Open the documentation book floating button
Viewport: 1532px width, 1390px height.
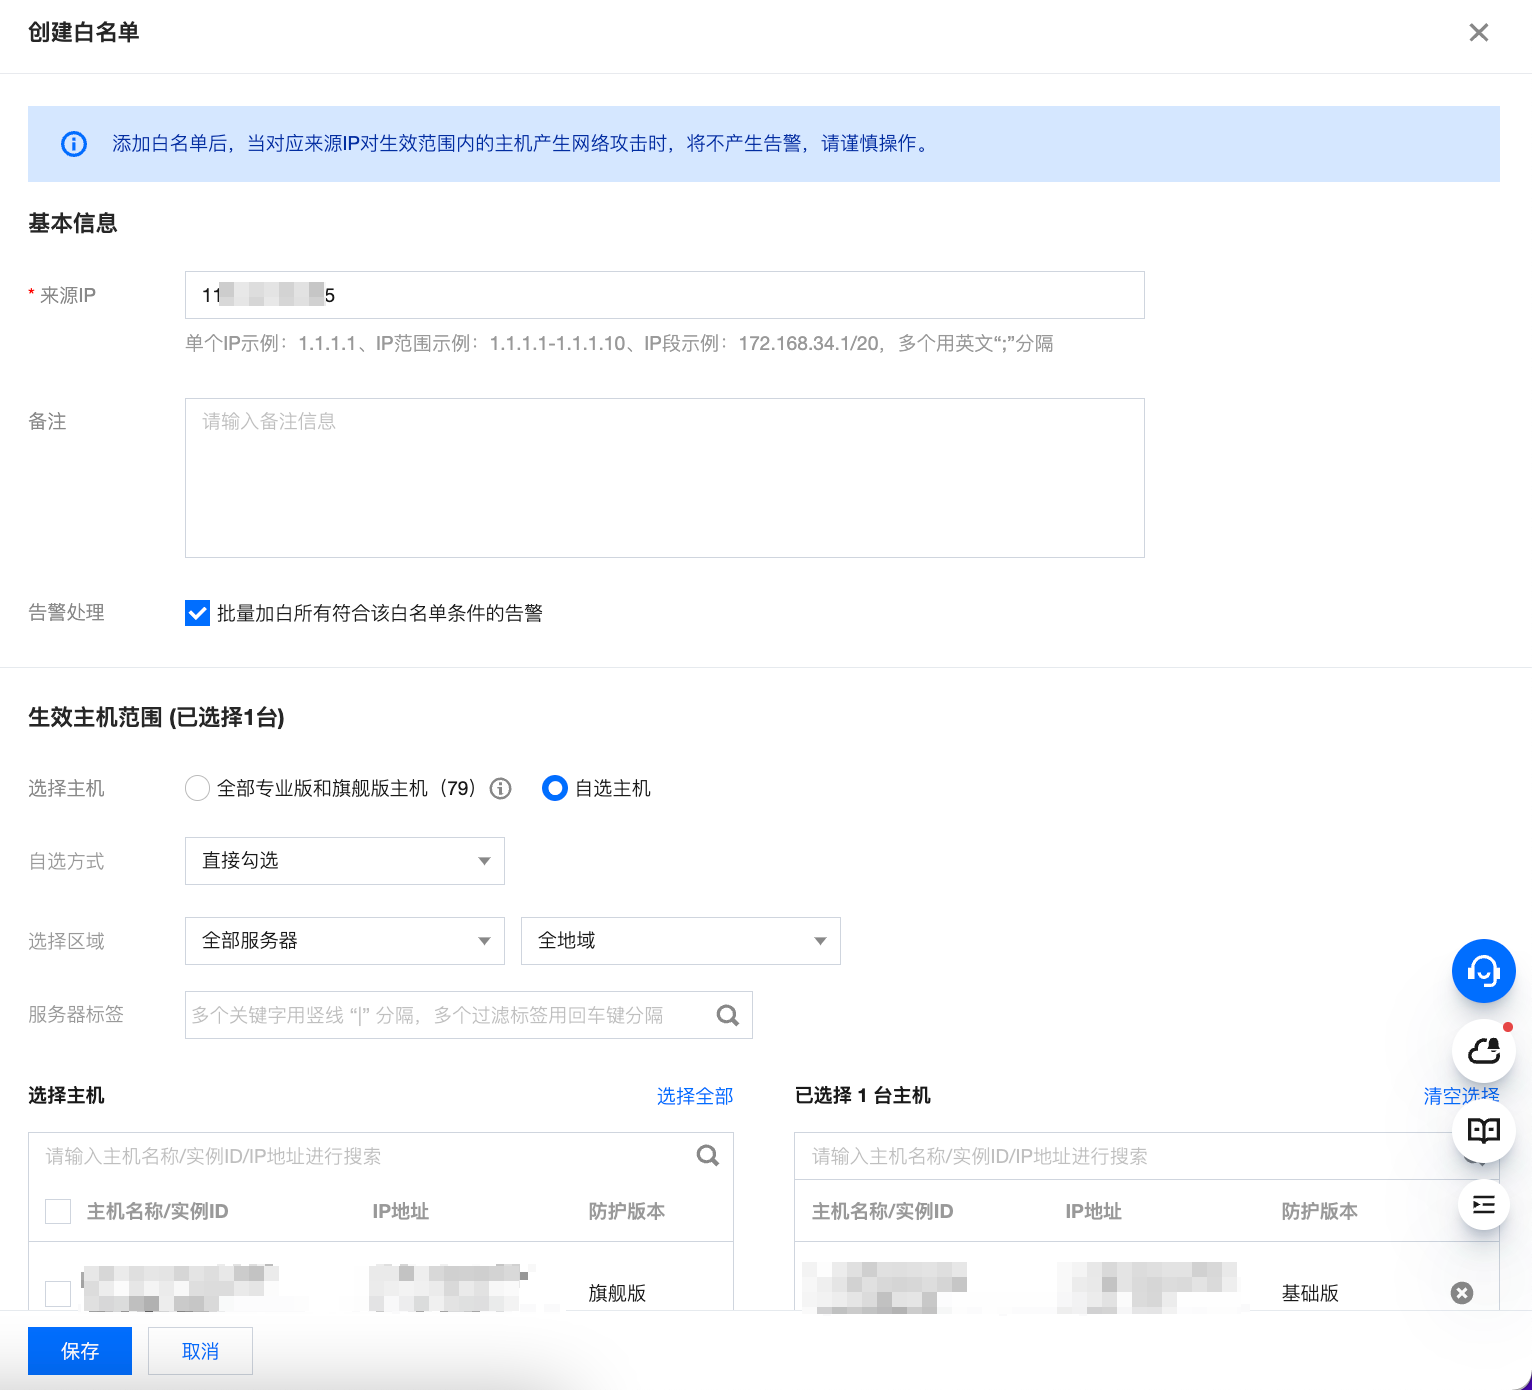tap(1484, 1131)
